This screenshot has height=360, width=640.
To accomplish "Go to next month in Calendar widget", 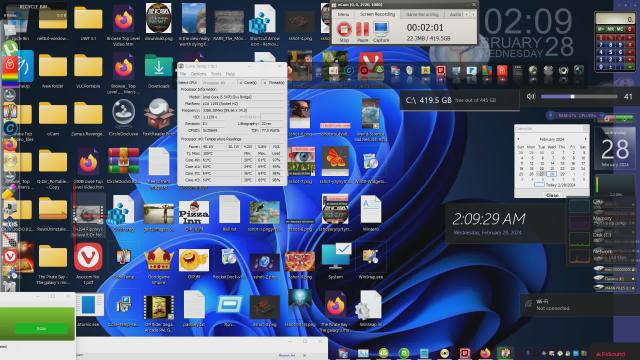I will pos(585,139).
